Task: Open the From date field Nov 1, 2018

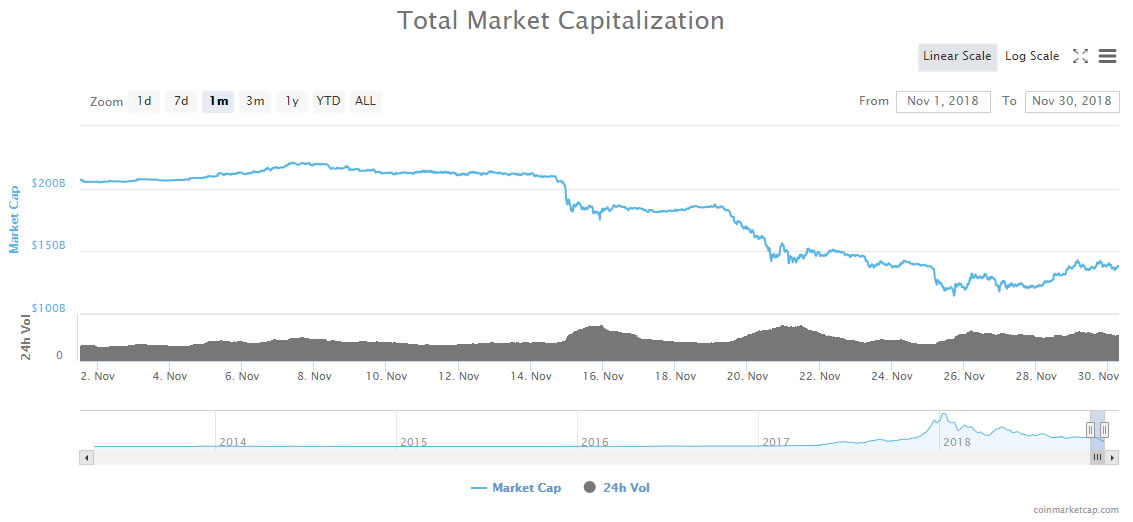Action: (x=943, y=101)
